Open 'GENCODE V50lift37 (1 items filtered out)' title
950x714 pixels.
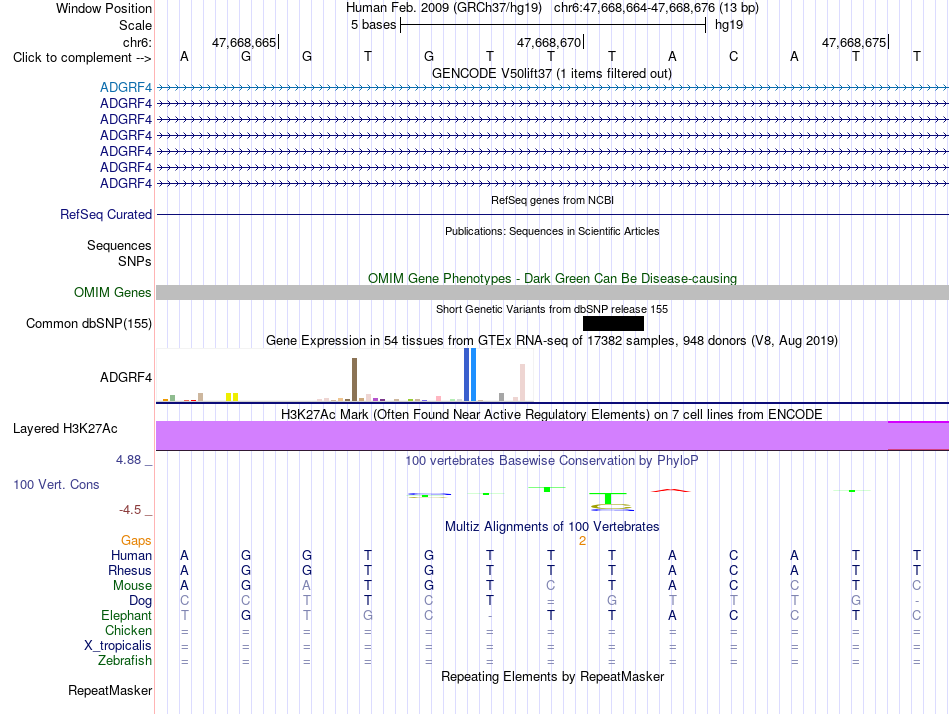tap(552, 73)
